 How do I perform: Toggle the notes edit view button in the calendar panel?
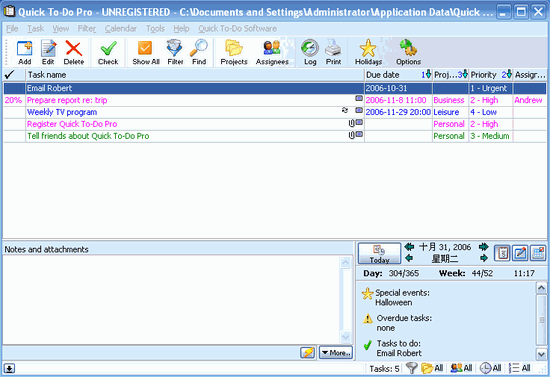tap(520, 253)
